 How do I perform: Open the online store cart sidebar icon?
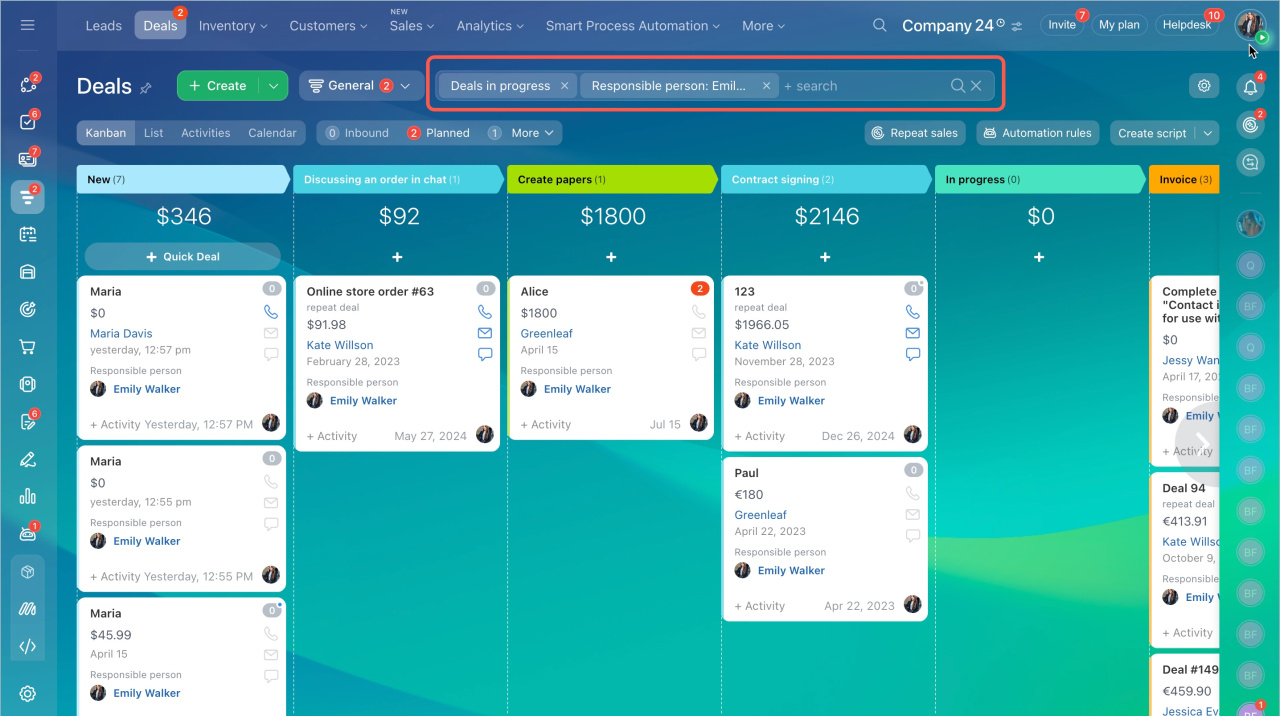pos(27,347)
